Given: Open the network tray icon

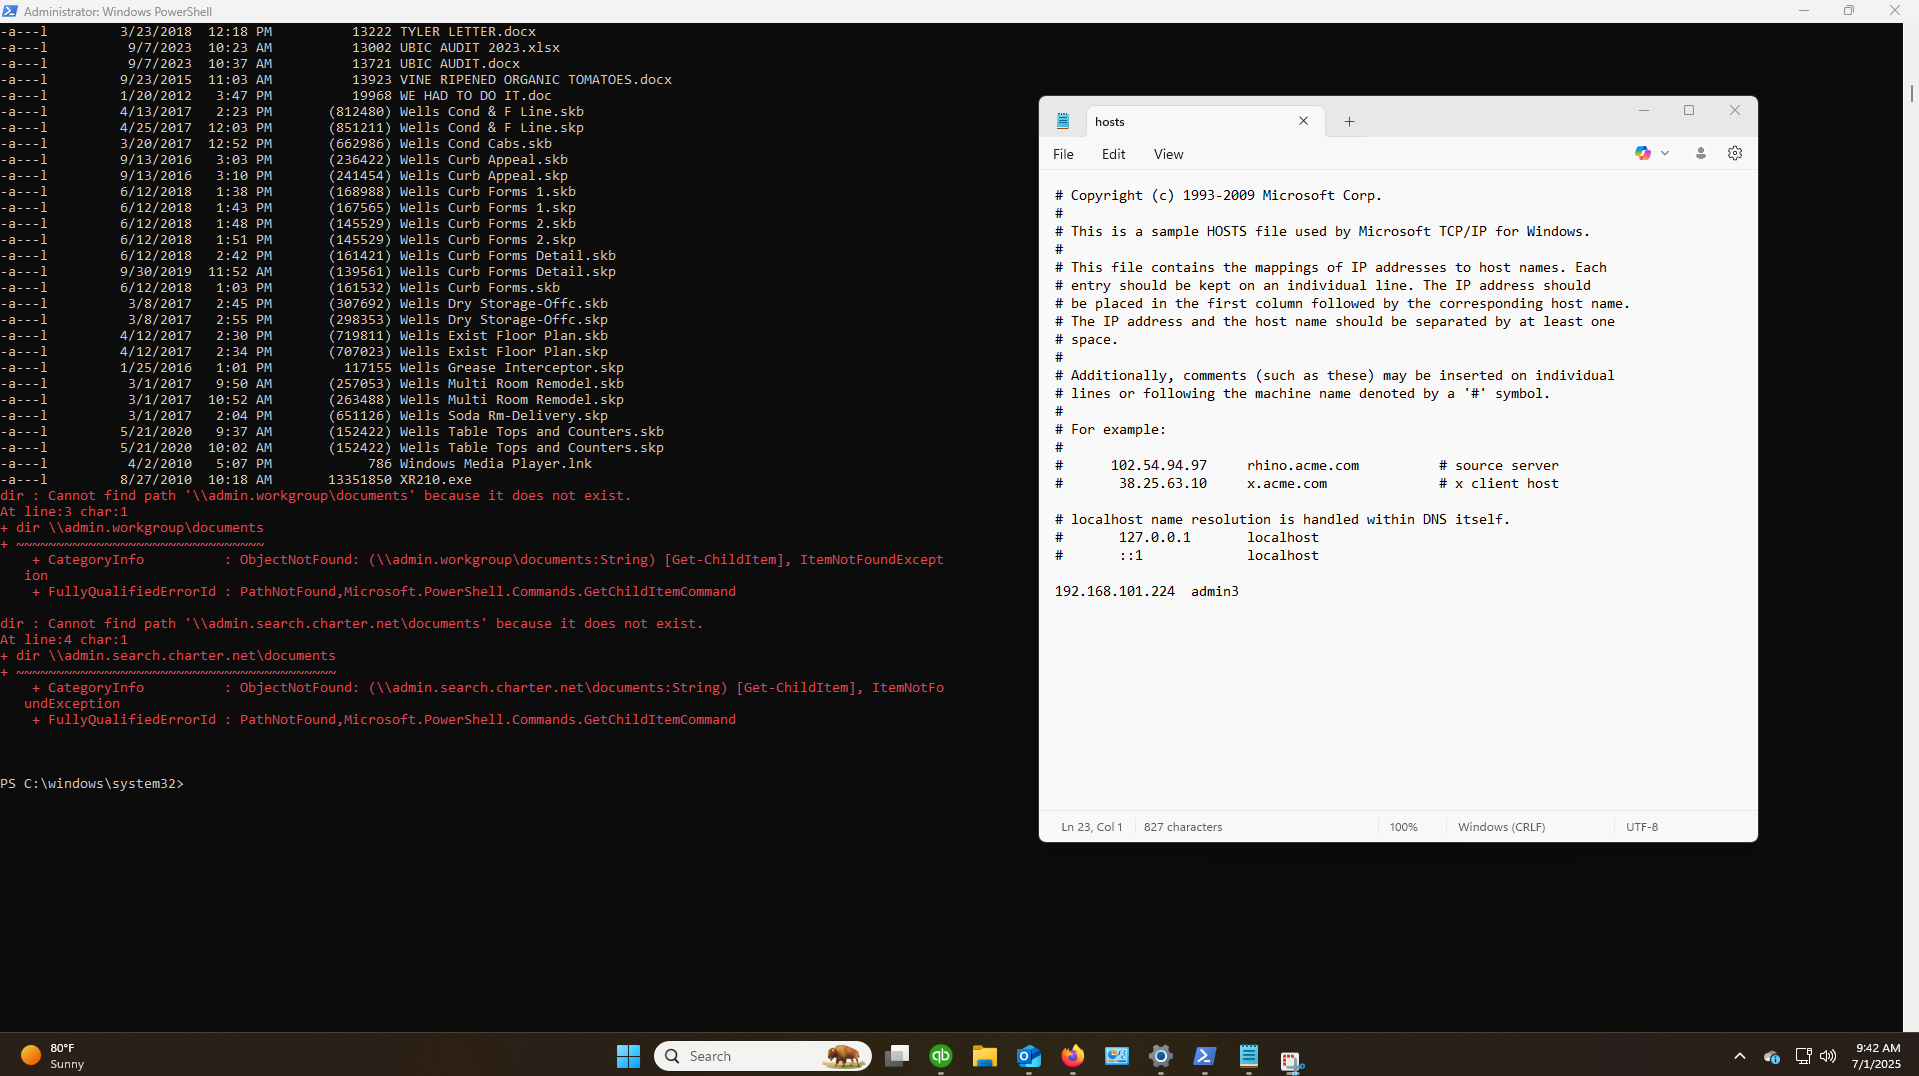Looking at the screenshot, I should tap(1803, 1056).
